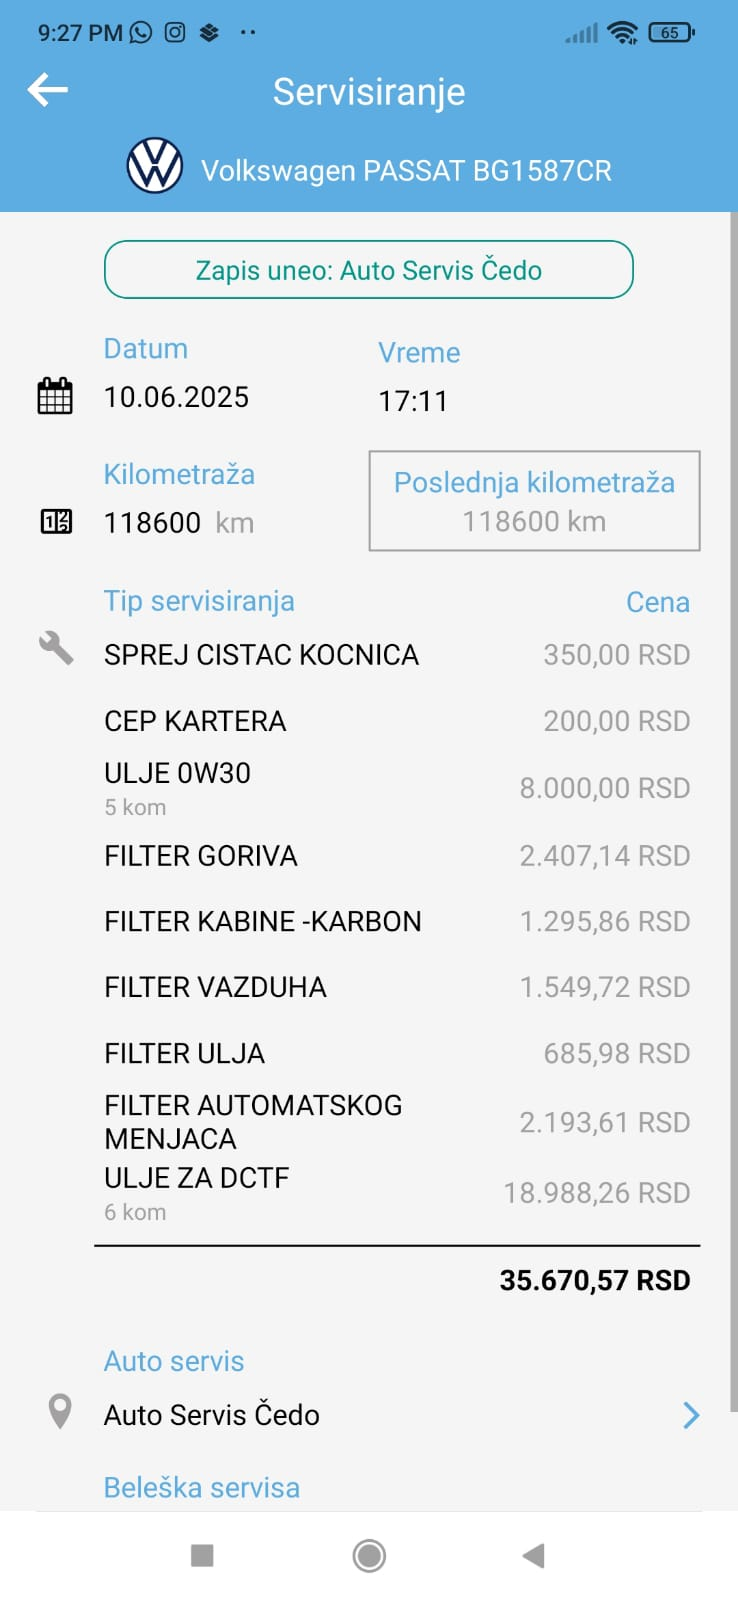Screen dimensions: 738x1600
Task: Select the time 17:11 field
Action: click(x=413, y=401)
